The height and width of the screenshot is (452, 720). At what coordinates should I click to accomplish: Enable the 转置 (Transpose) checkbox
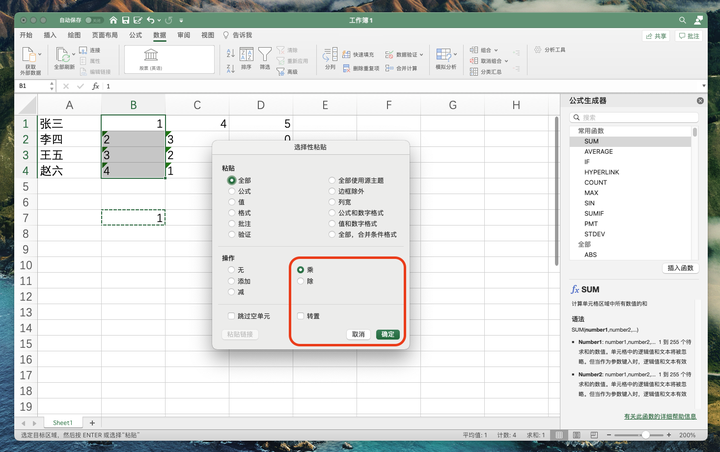point(301,316)
